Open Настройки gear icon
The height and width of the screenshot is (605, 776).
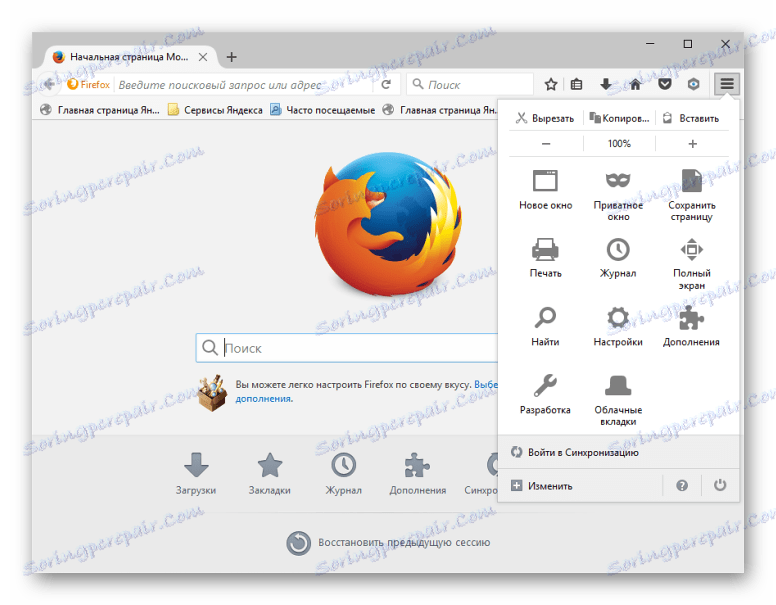click(x=618, y=326)
